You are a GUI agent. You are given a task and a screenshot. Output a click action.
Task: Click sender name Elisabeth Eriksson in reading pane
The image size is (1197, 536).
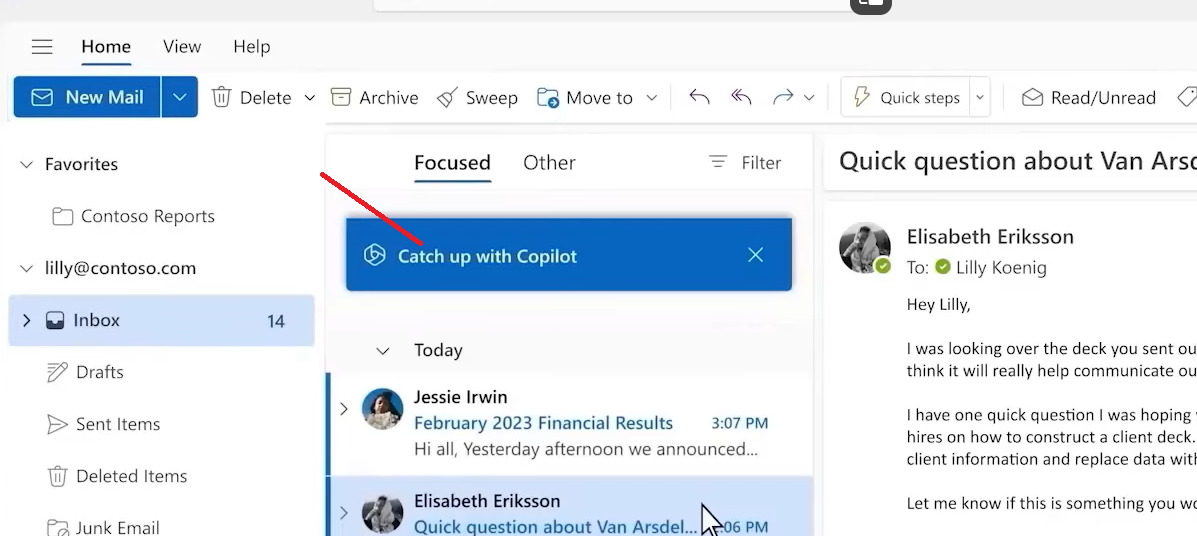(x=990, y=237)
